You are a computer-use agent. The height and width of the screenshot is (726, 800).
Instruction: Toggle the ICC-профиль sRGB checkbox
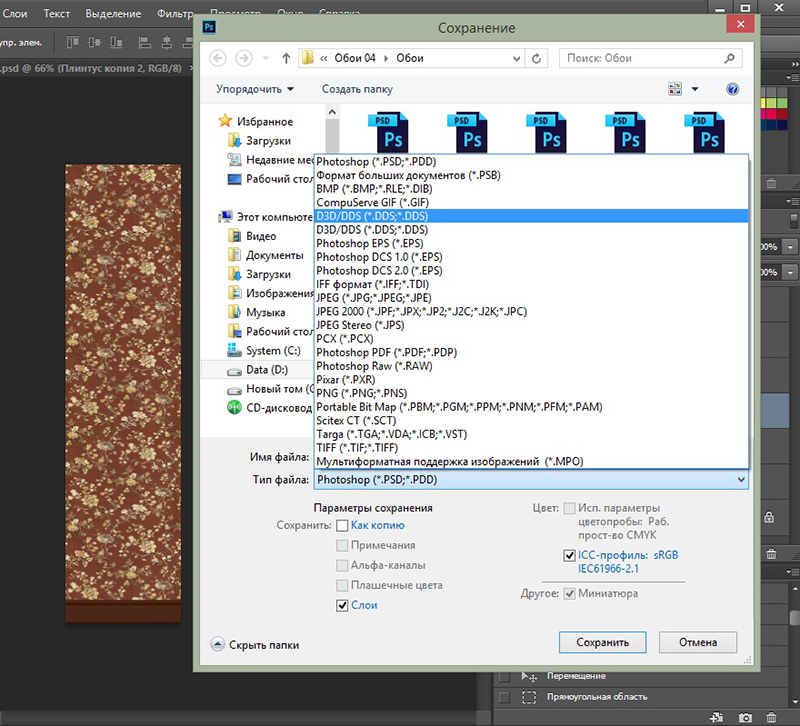tap(570, 555)
